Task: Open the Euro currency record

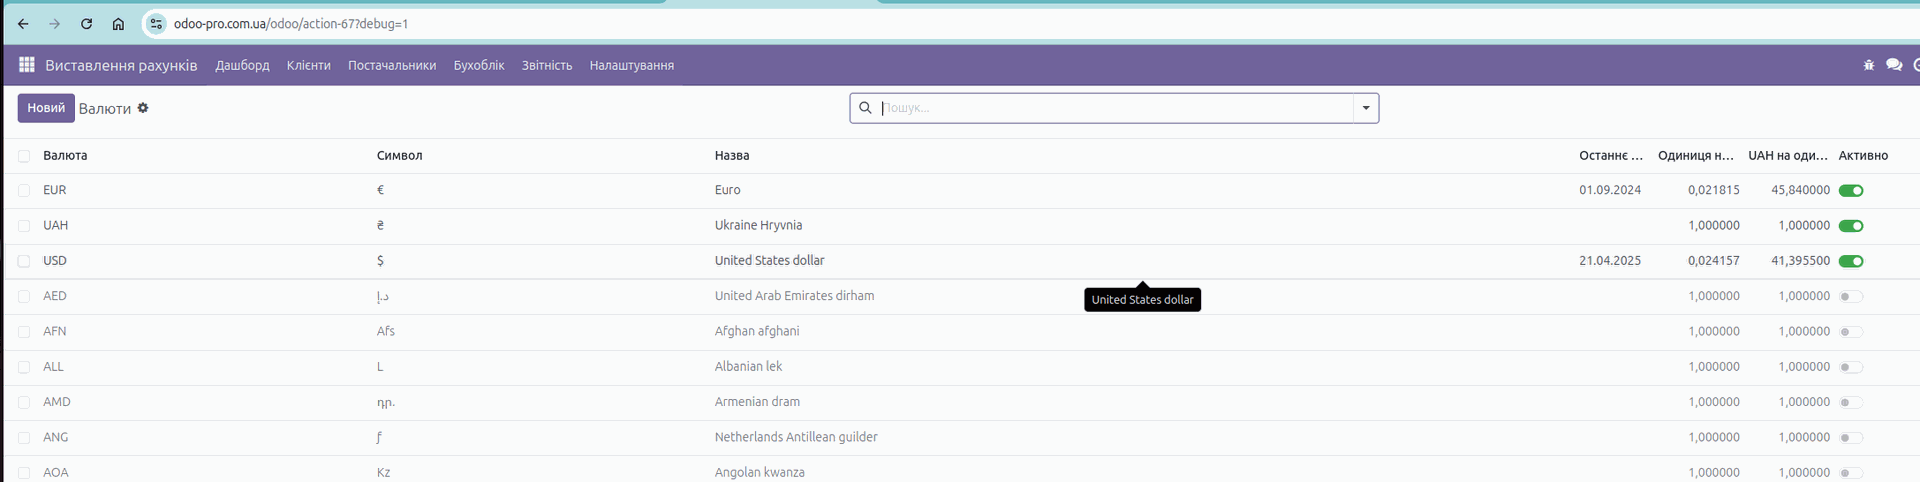Action: click(728, 190)
